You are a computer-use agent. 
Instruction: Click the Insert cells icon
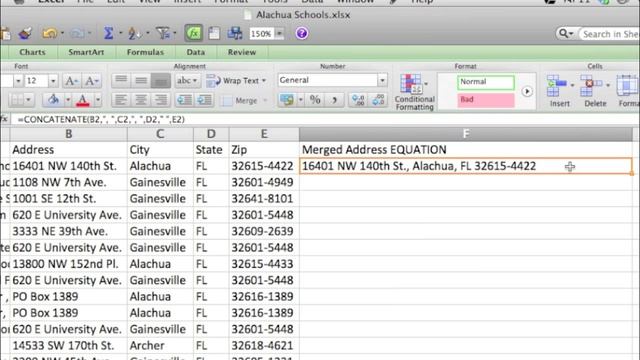(x=557, y=86)
